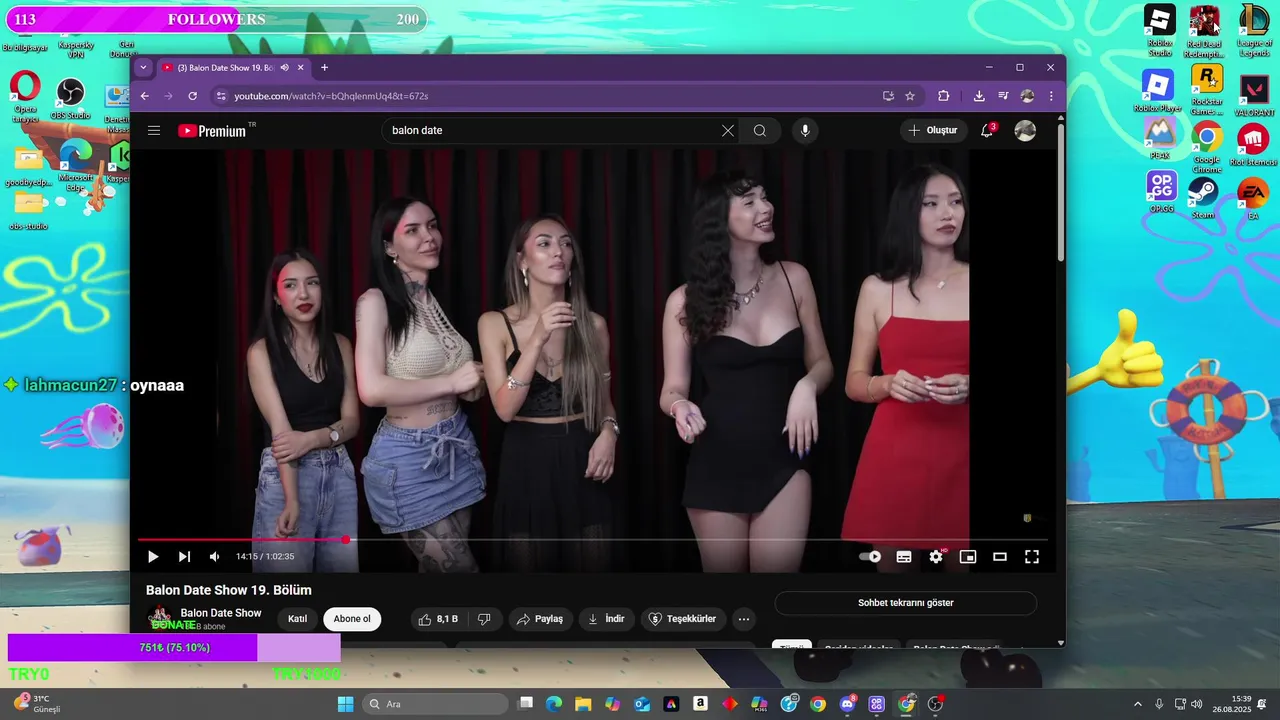This screenshot has width=1280, height=720.
Task: Open the video settings gear
Action: click(x=936, y=557)
